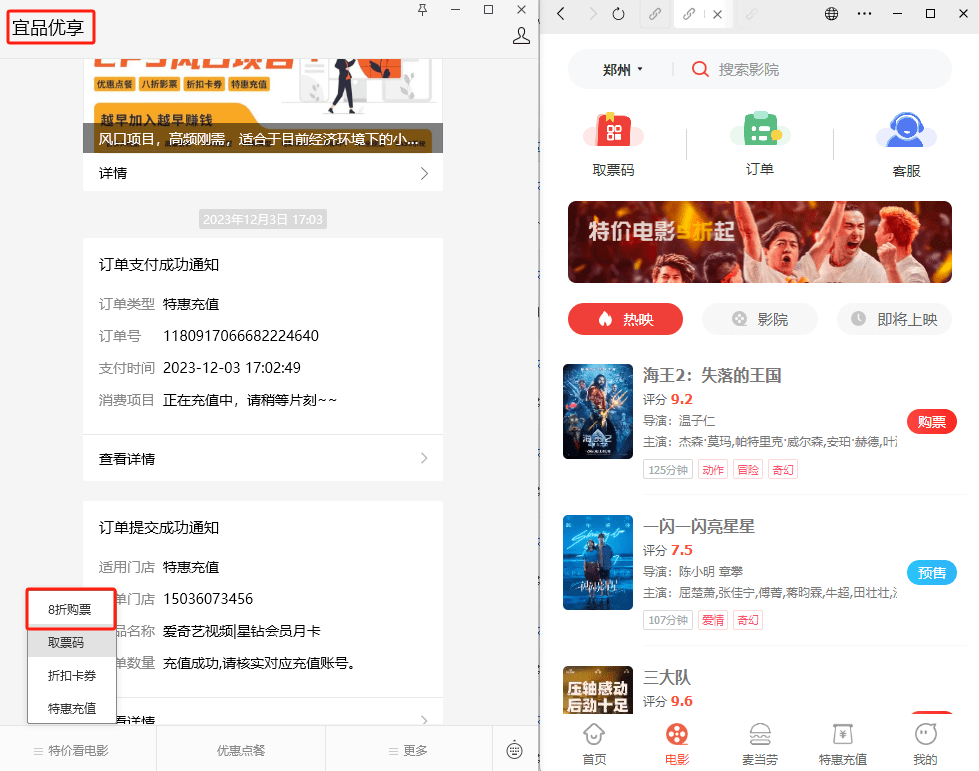Image resolution: width=979 pixels, height=771 pixels.
Task: Open the 取票码 ticket code icon
Action: click(613, 129)
